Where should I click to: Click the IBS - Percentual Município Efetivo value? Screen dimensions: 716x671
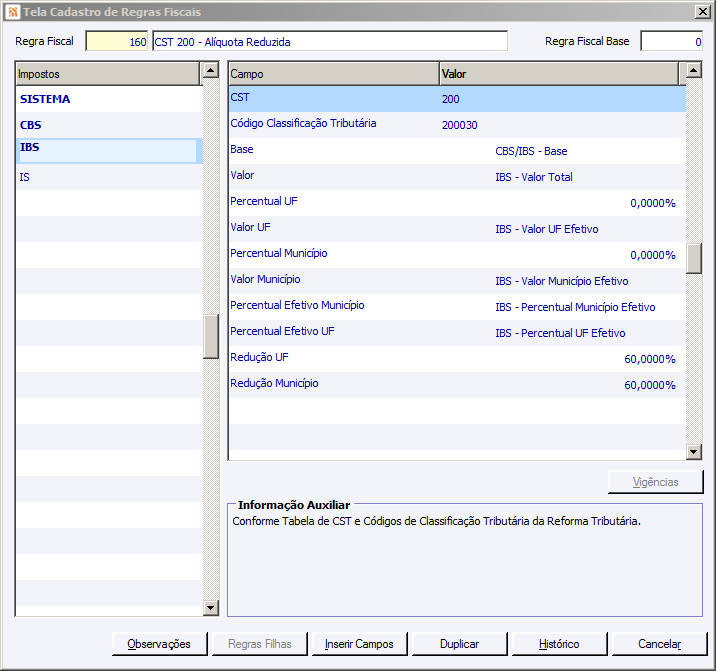click(x=575, y=307)
